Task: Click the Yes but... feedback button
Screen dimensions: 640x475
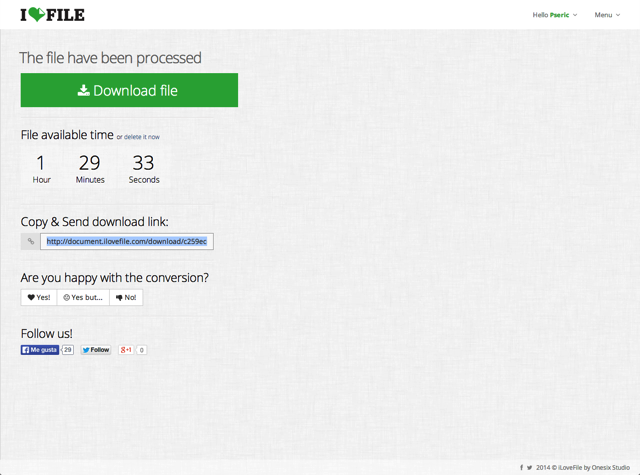Action: coord(83,297)
